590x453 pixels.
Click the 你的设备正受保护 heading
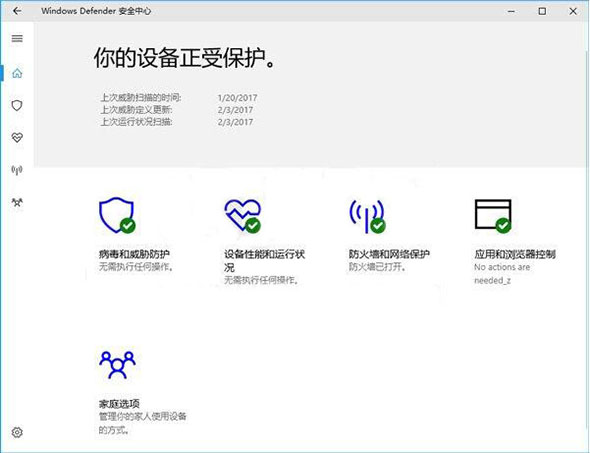tap(185, 58)
